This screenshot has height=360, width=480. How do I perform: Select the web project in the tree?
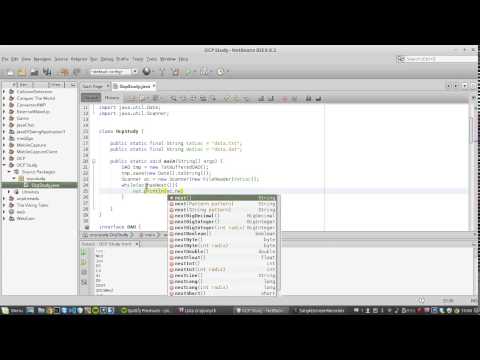click(21, 212)
